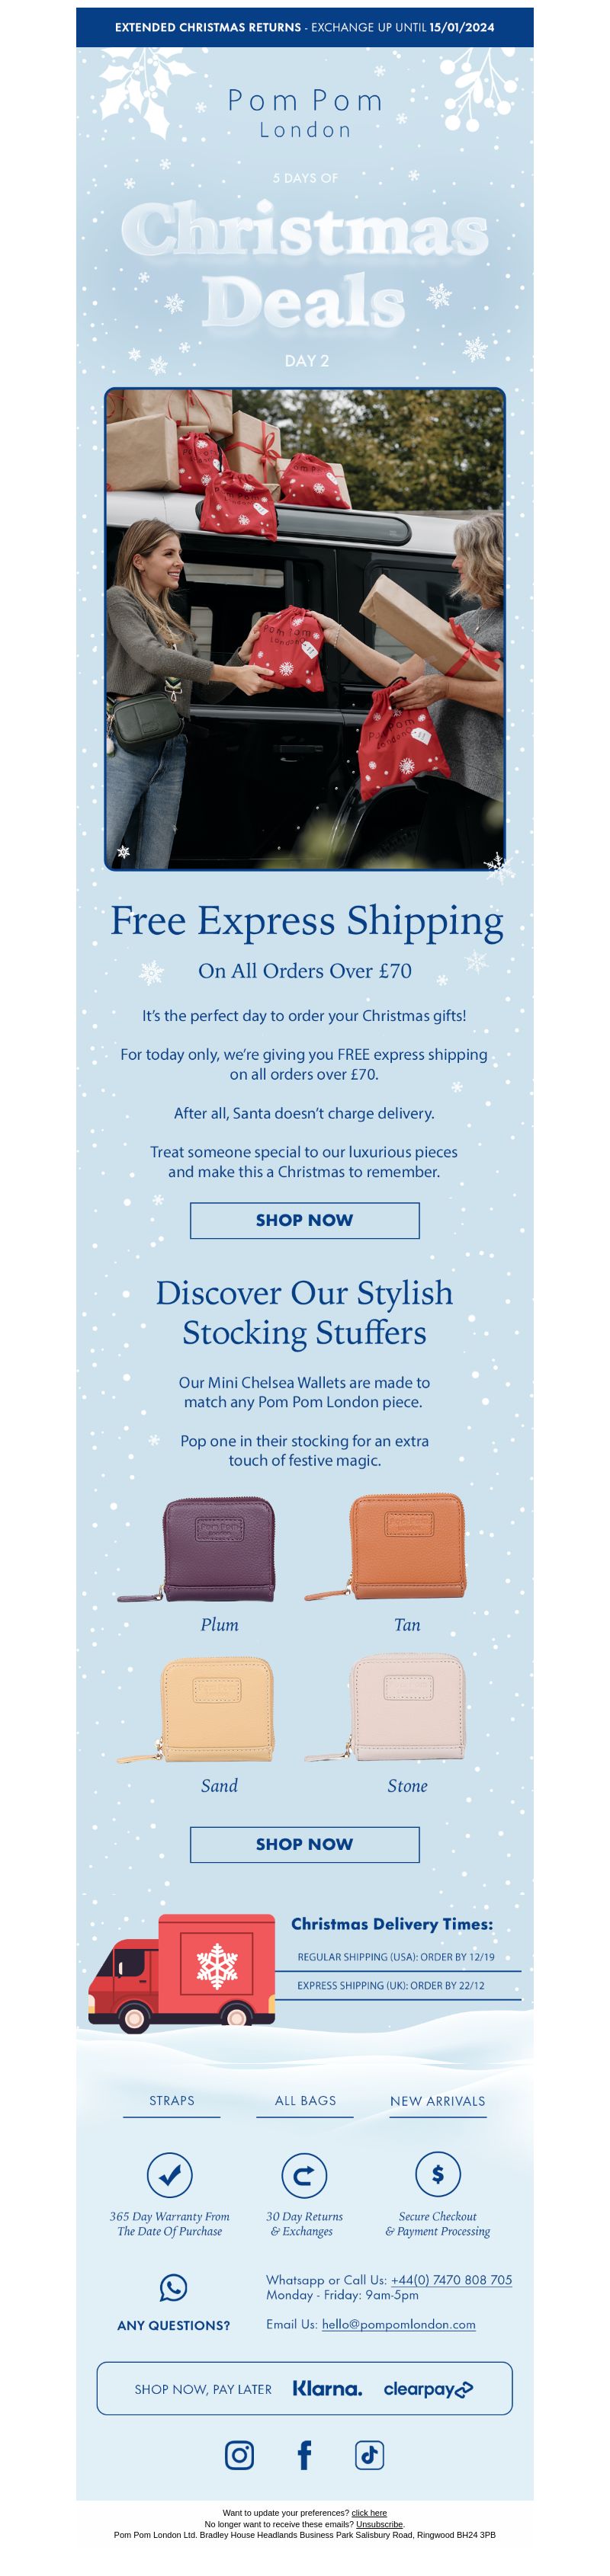Screen dimensions: 610x2576
Task: Click the 30 Day Returns arrow icon
Action: [304, 2174]
